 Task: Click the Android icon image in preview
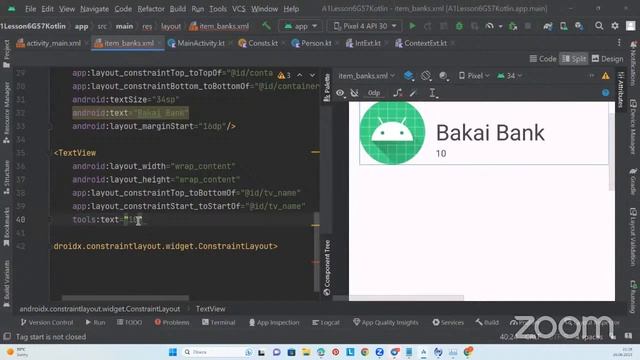coord(392,133)
